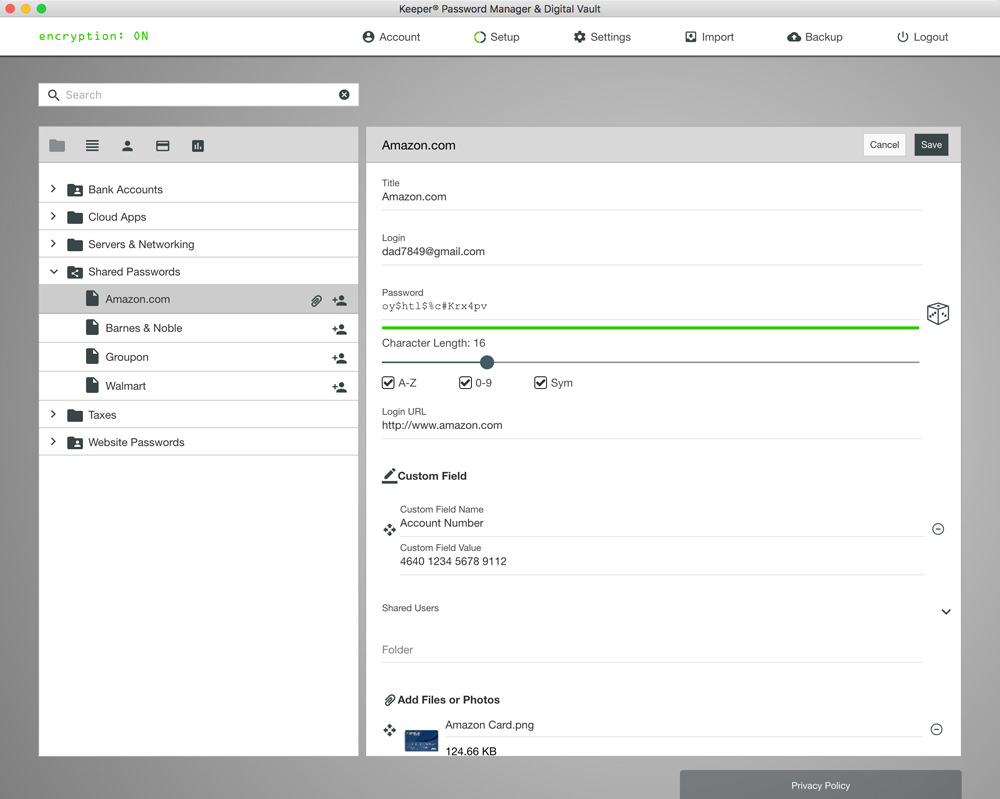This screenshot has width=1000, height=799.
Task: Open the payment card icon tab
Action: (163, 146)
